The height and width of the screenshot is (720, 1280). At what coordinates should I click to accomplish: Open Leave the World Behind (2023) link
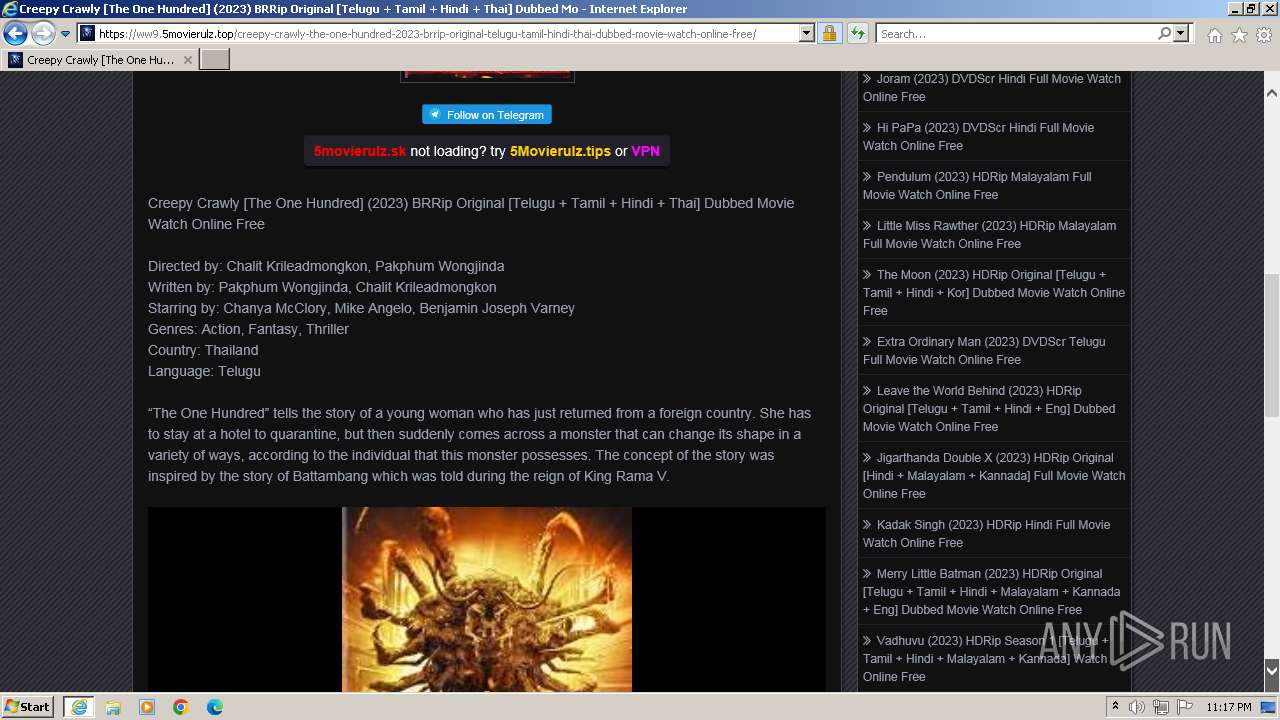pos(989,409)
